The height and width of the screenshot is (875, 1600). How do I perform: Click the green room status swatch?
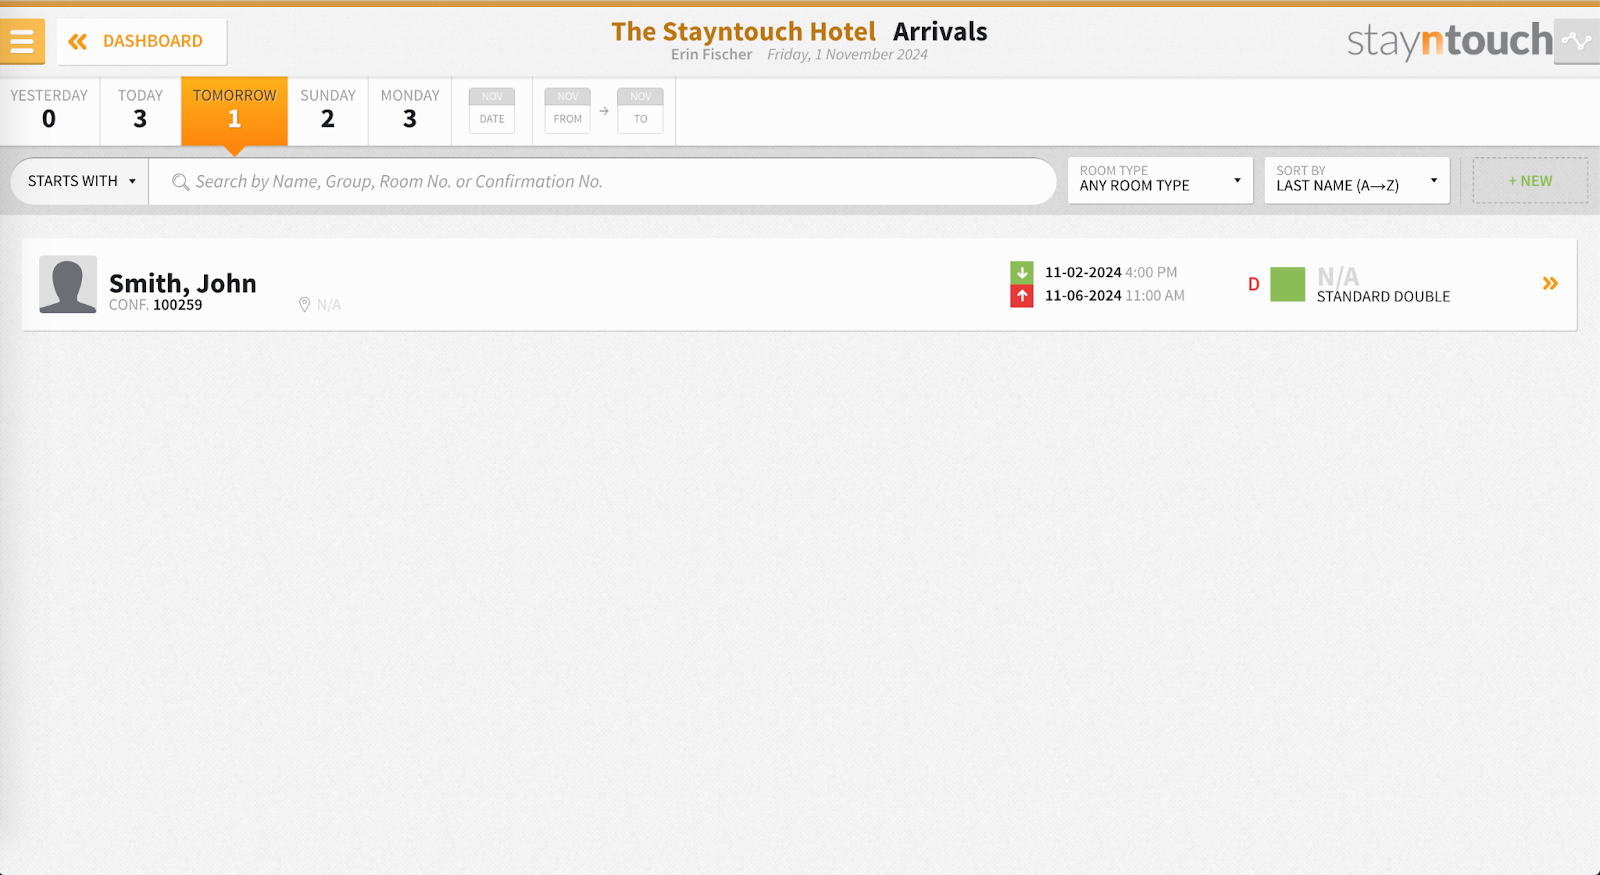1288,284
